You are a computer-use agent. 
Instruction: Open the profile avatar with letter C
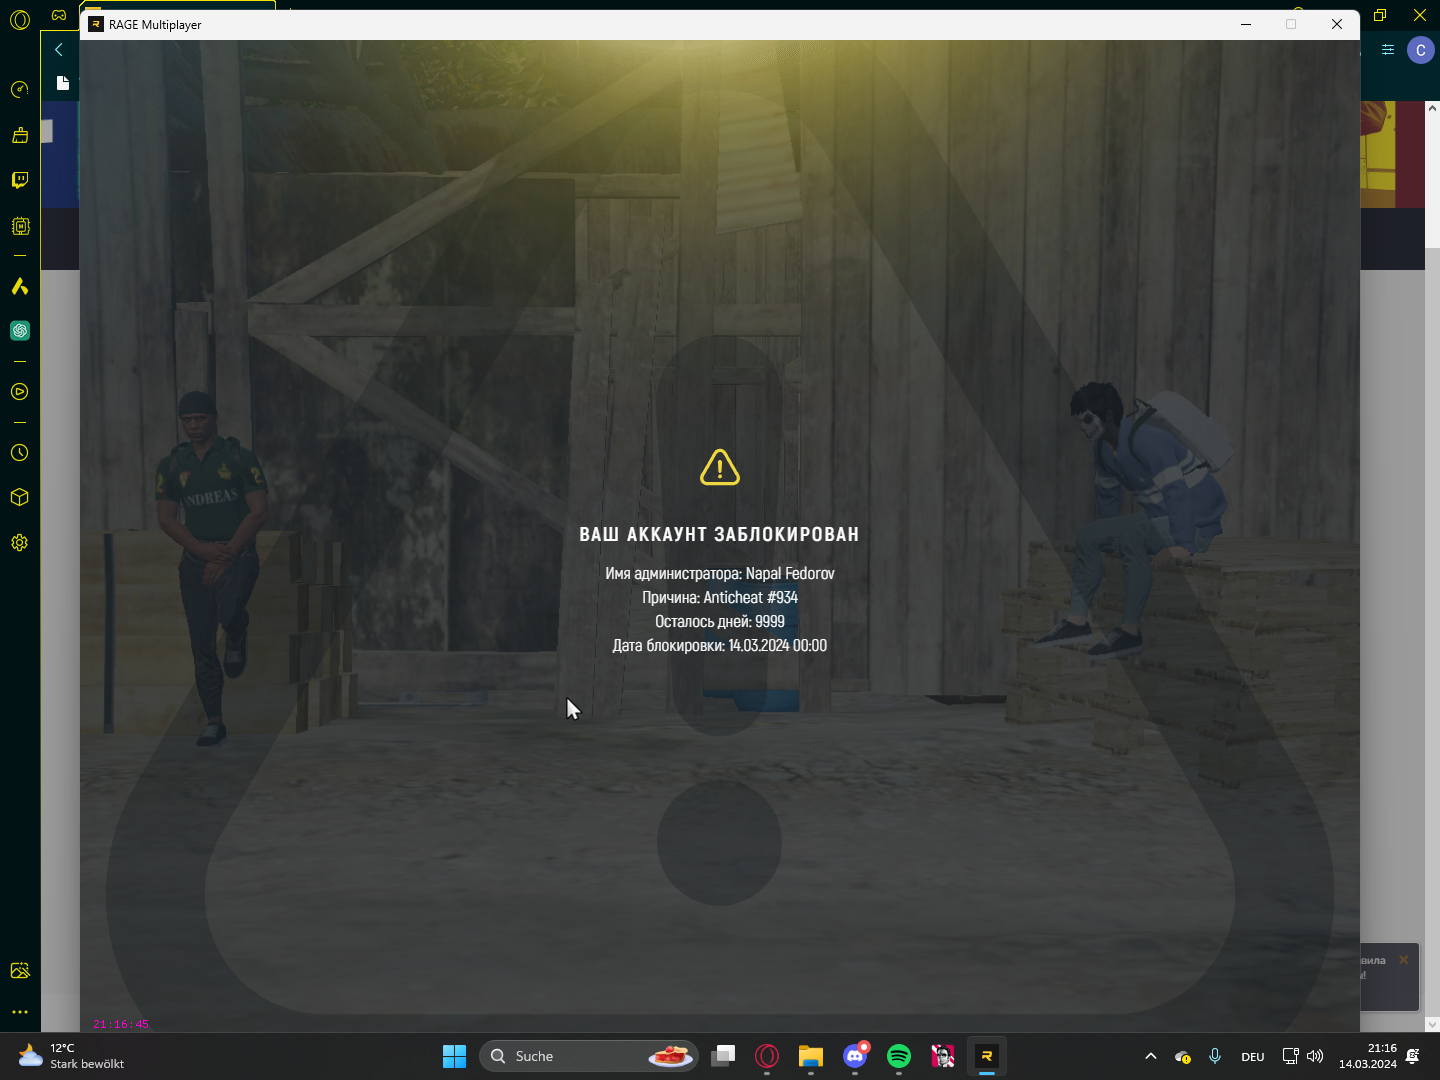tap(1421, 50)
